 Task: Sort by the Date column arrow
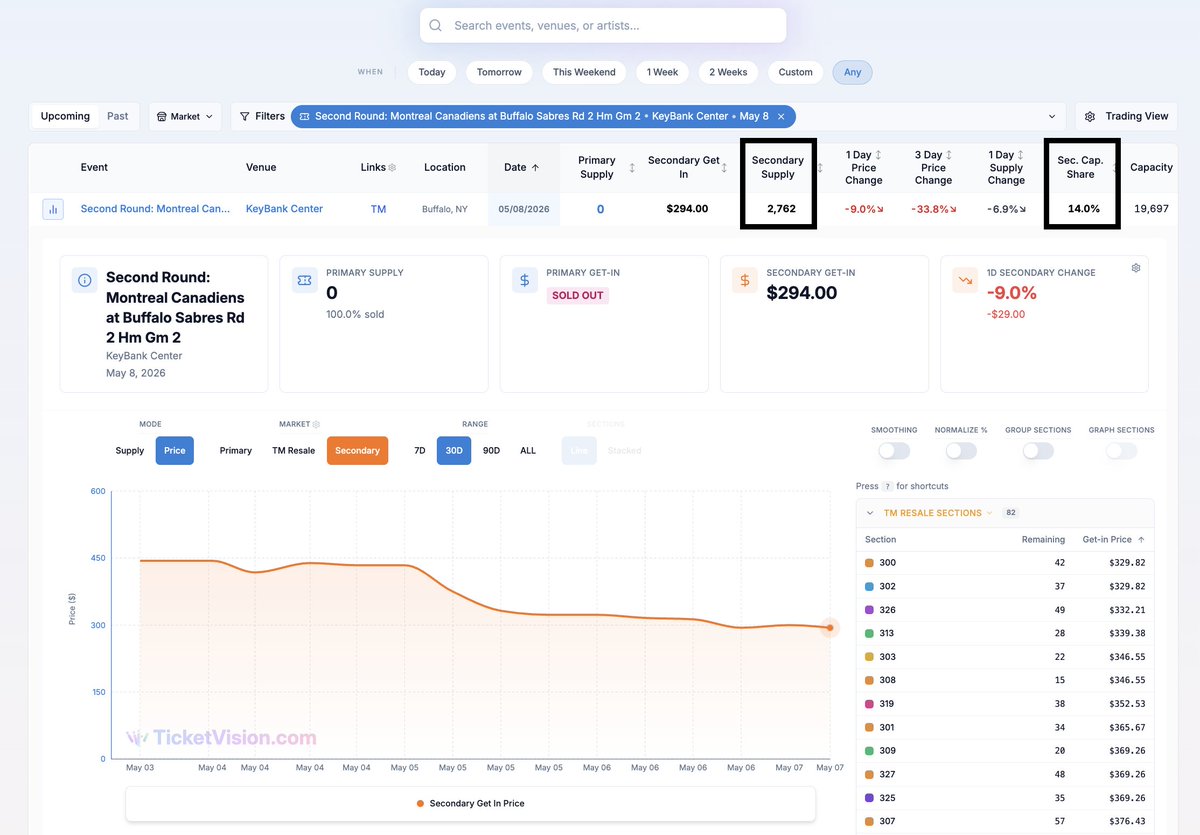[535, 167]
